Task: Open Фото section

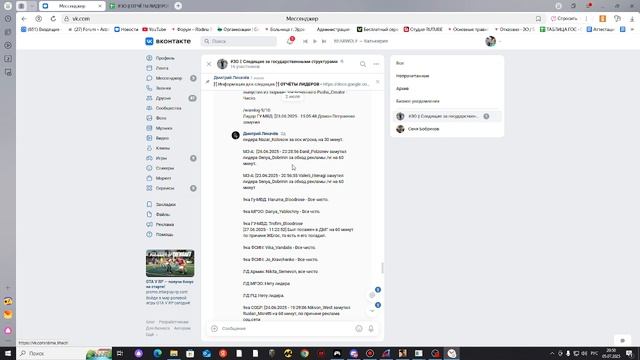Action: [161, 118]
